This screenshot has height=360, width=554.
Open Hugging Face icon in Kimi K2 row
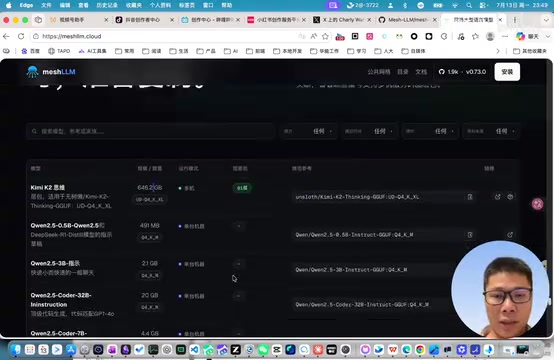pyautogui.click(x=510, y=197)
